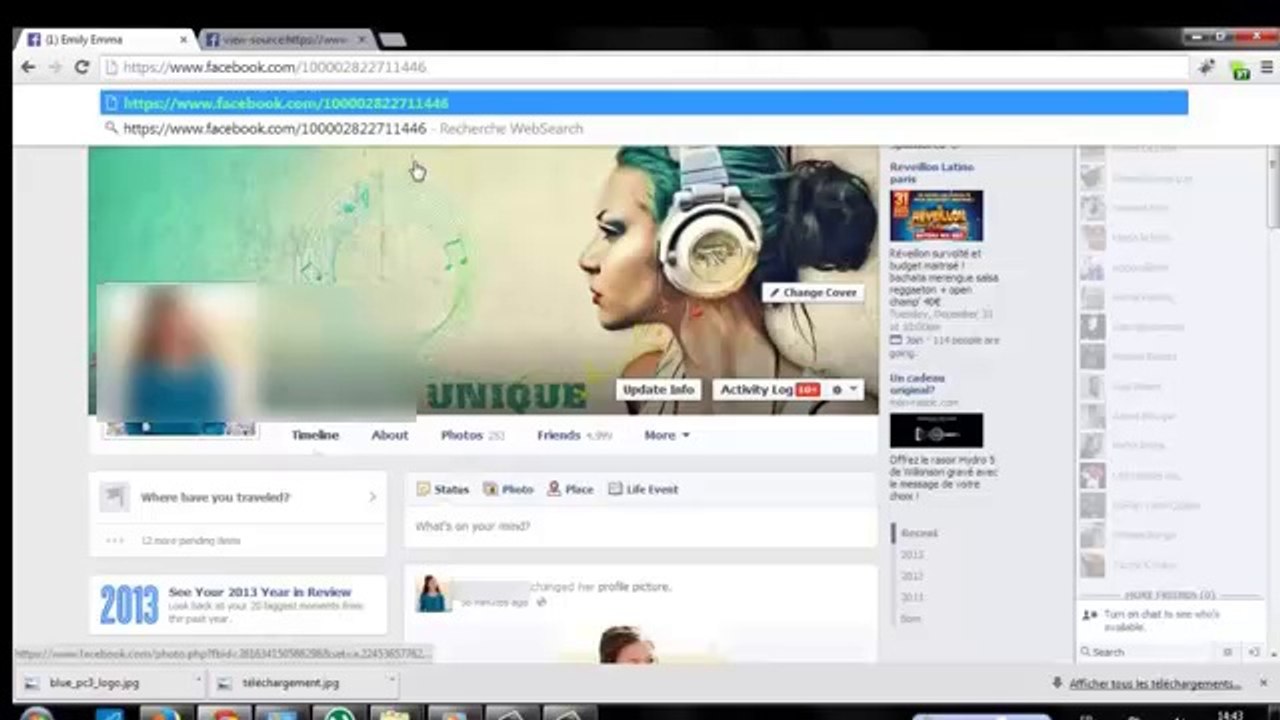
Task: Expand the More dropdown
Action: tap(667, 435)
